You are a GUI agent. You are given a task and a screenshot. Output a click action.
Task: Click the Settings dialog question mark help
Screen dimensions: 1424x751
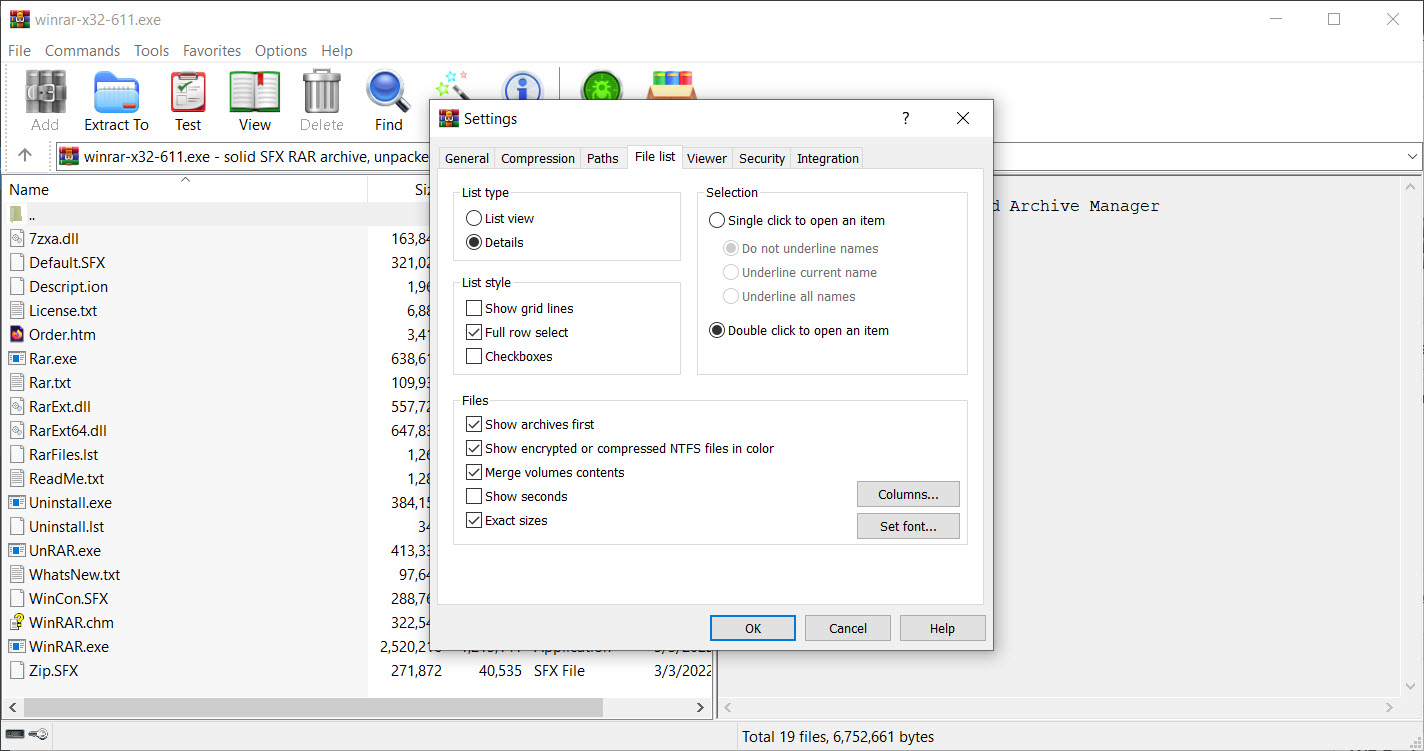pyautogui.click(x=906, y=118)
